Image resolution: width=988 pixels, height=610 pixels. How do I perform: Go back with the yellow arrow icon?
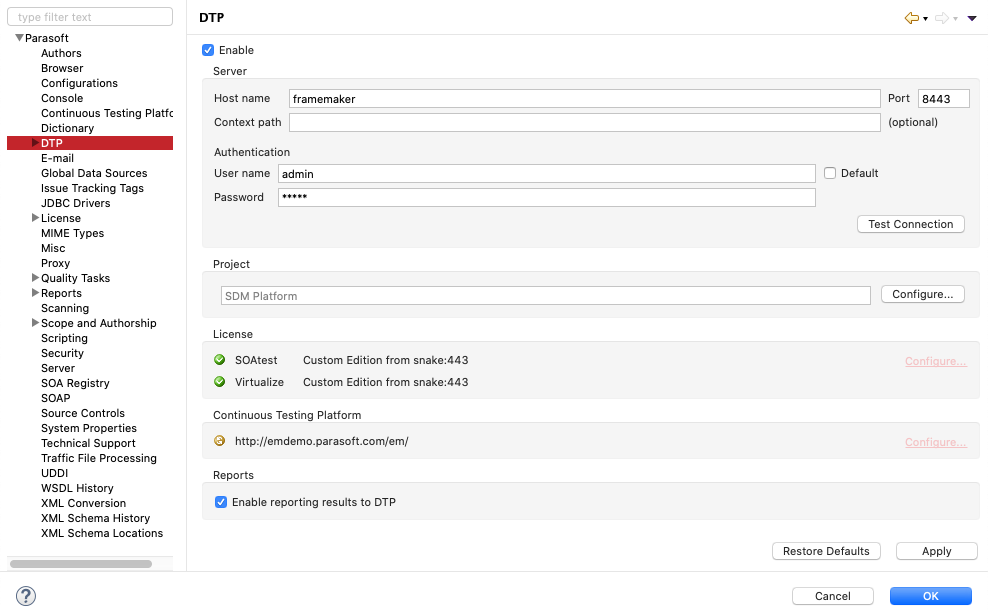pyautogui.click(x=911, y=18)
